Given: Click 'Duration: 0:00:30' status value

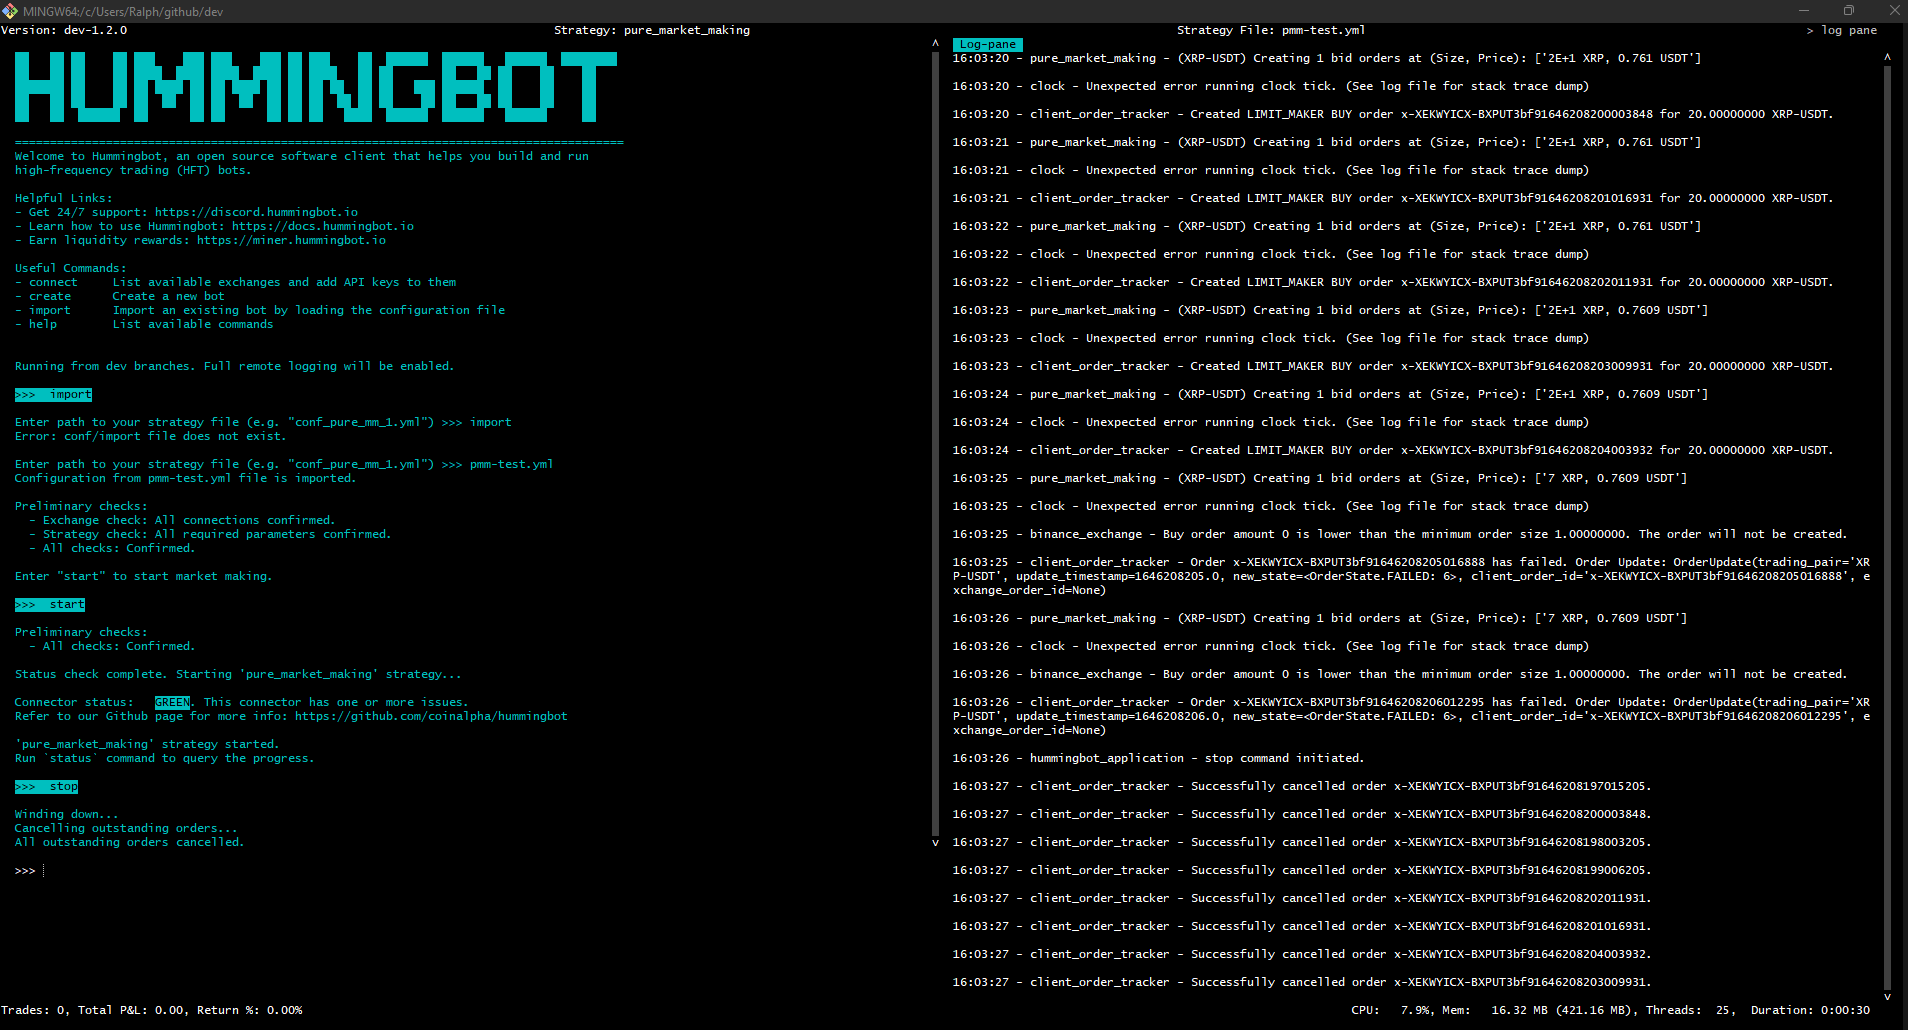Looking at the screenshot, I should [x=1810, y=1010].
